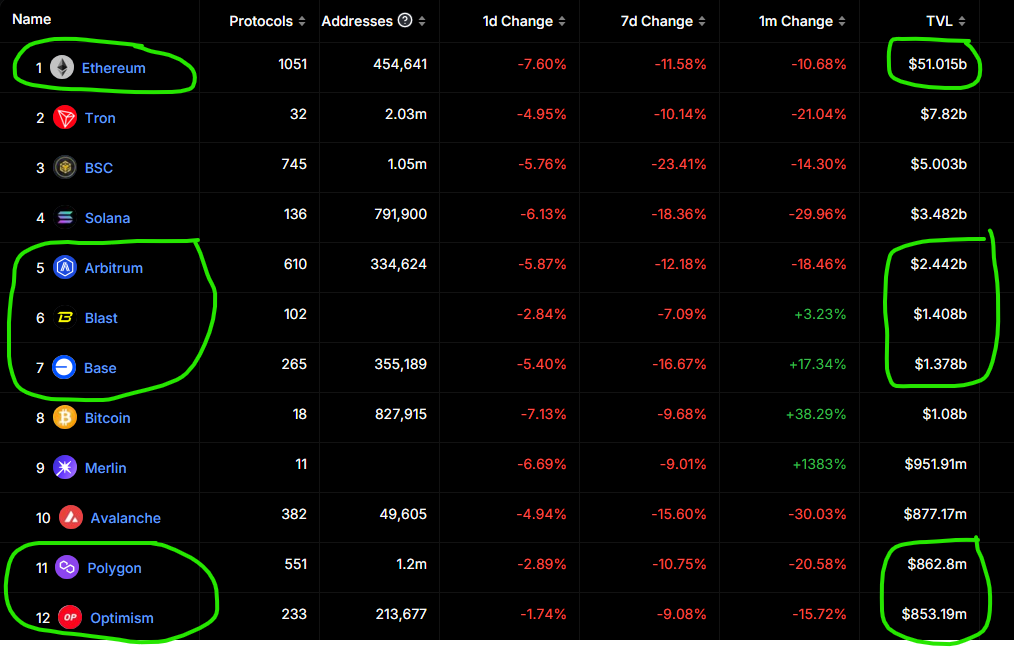The height and width of the screenshot is (647, 1014).
Task: Sort by 1m Change column arrows
Action: [x=841, y=21]
